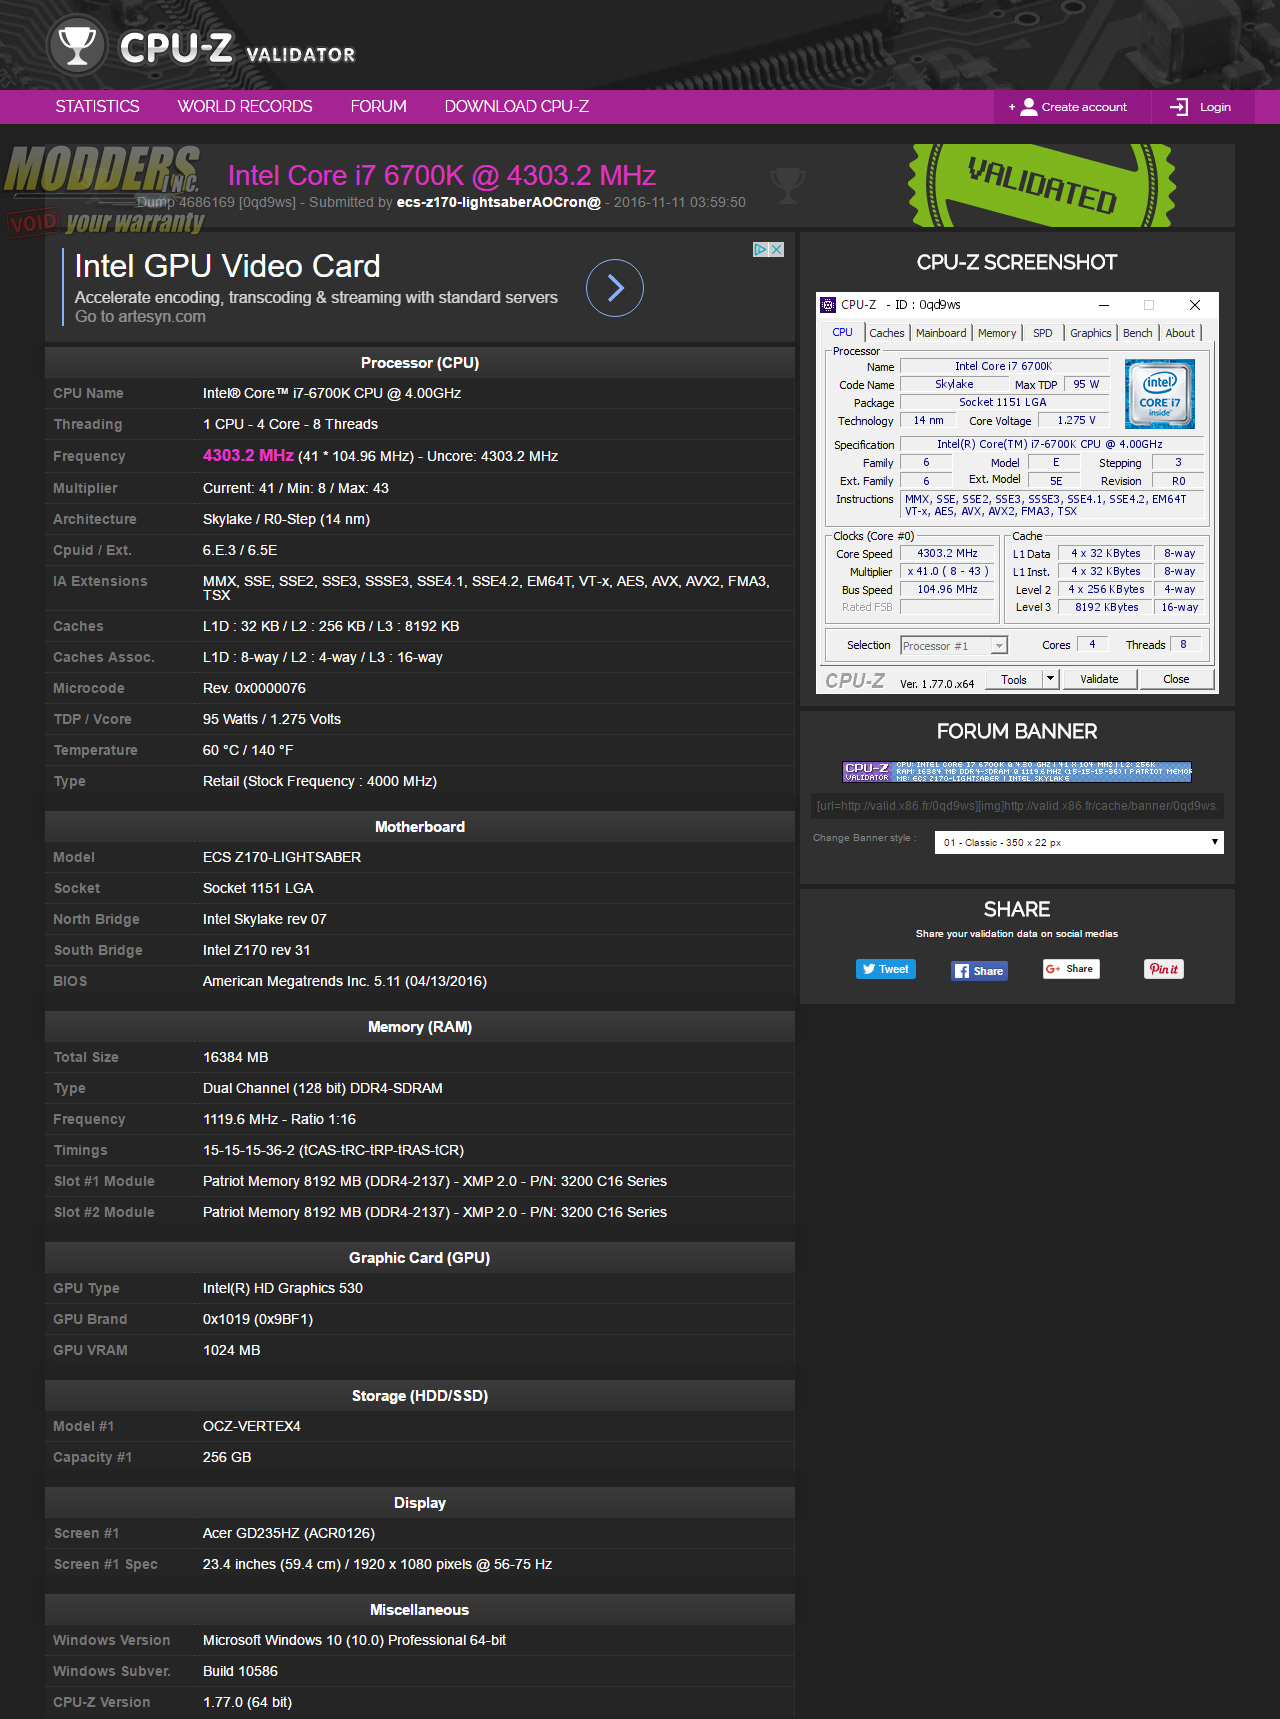1280x1719 pixels.
Task: Select the Mainboard tab in CPU-Z screenshot
Action: pyautogui.click(x=941, y=333)
